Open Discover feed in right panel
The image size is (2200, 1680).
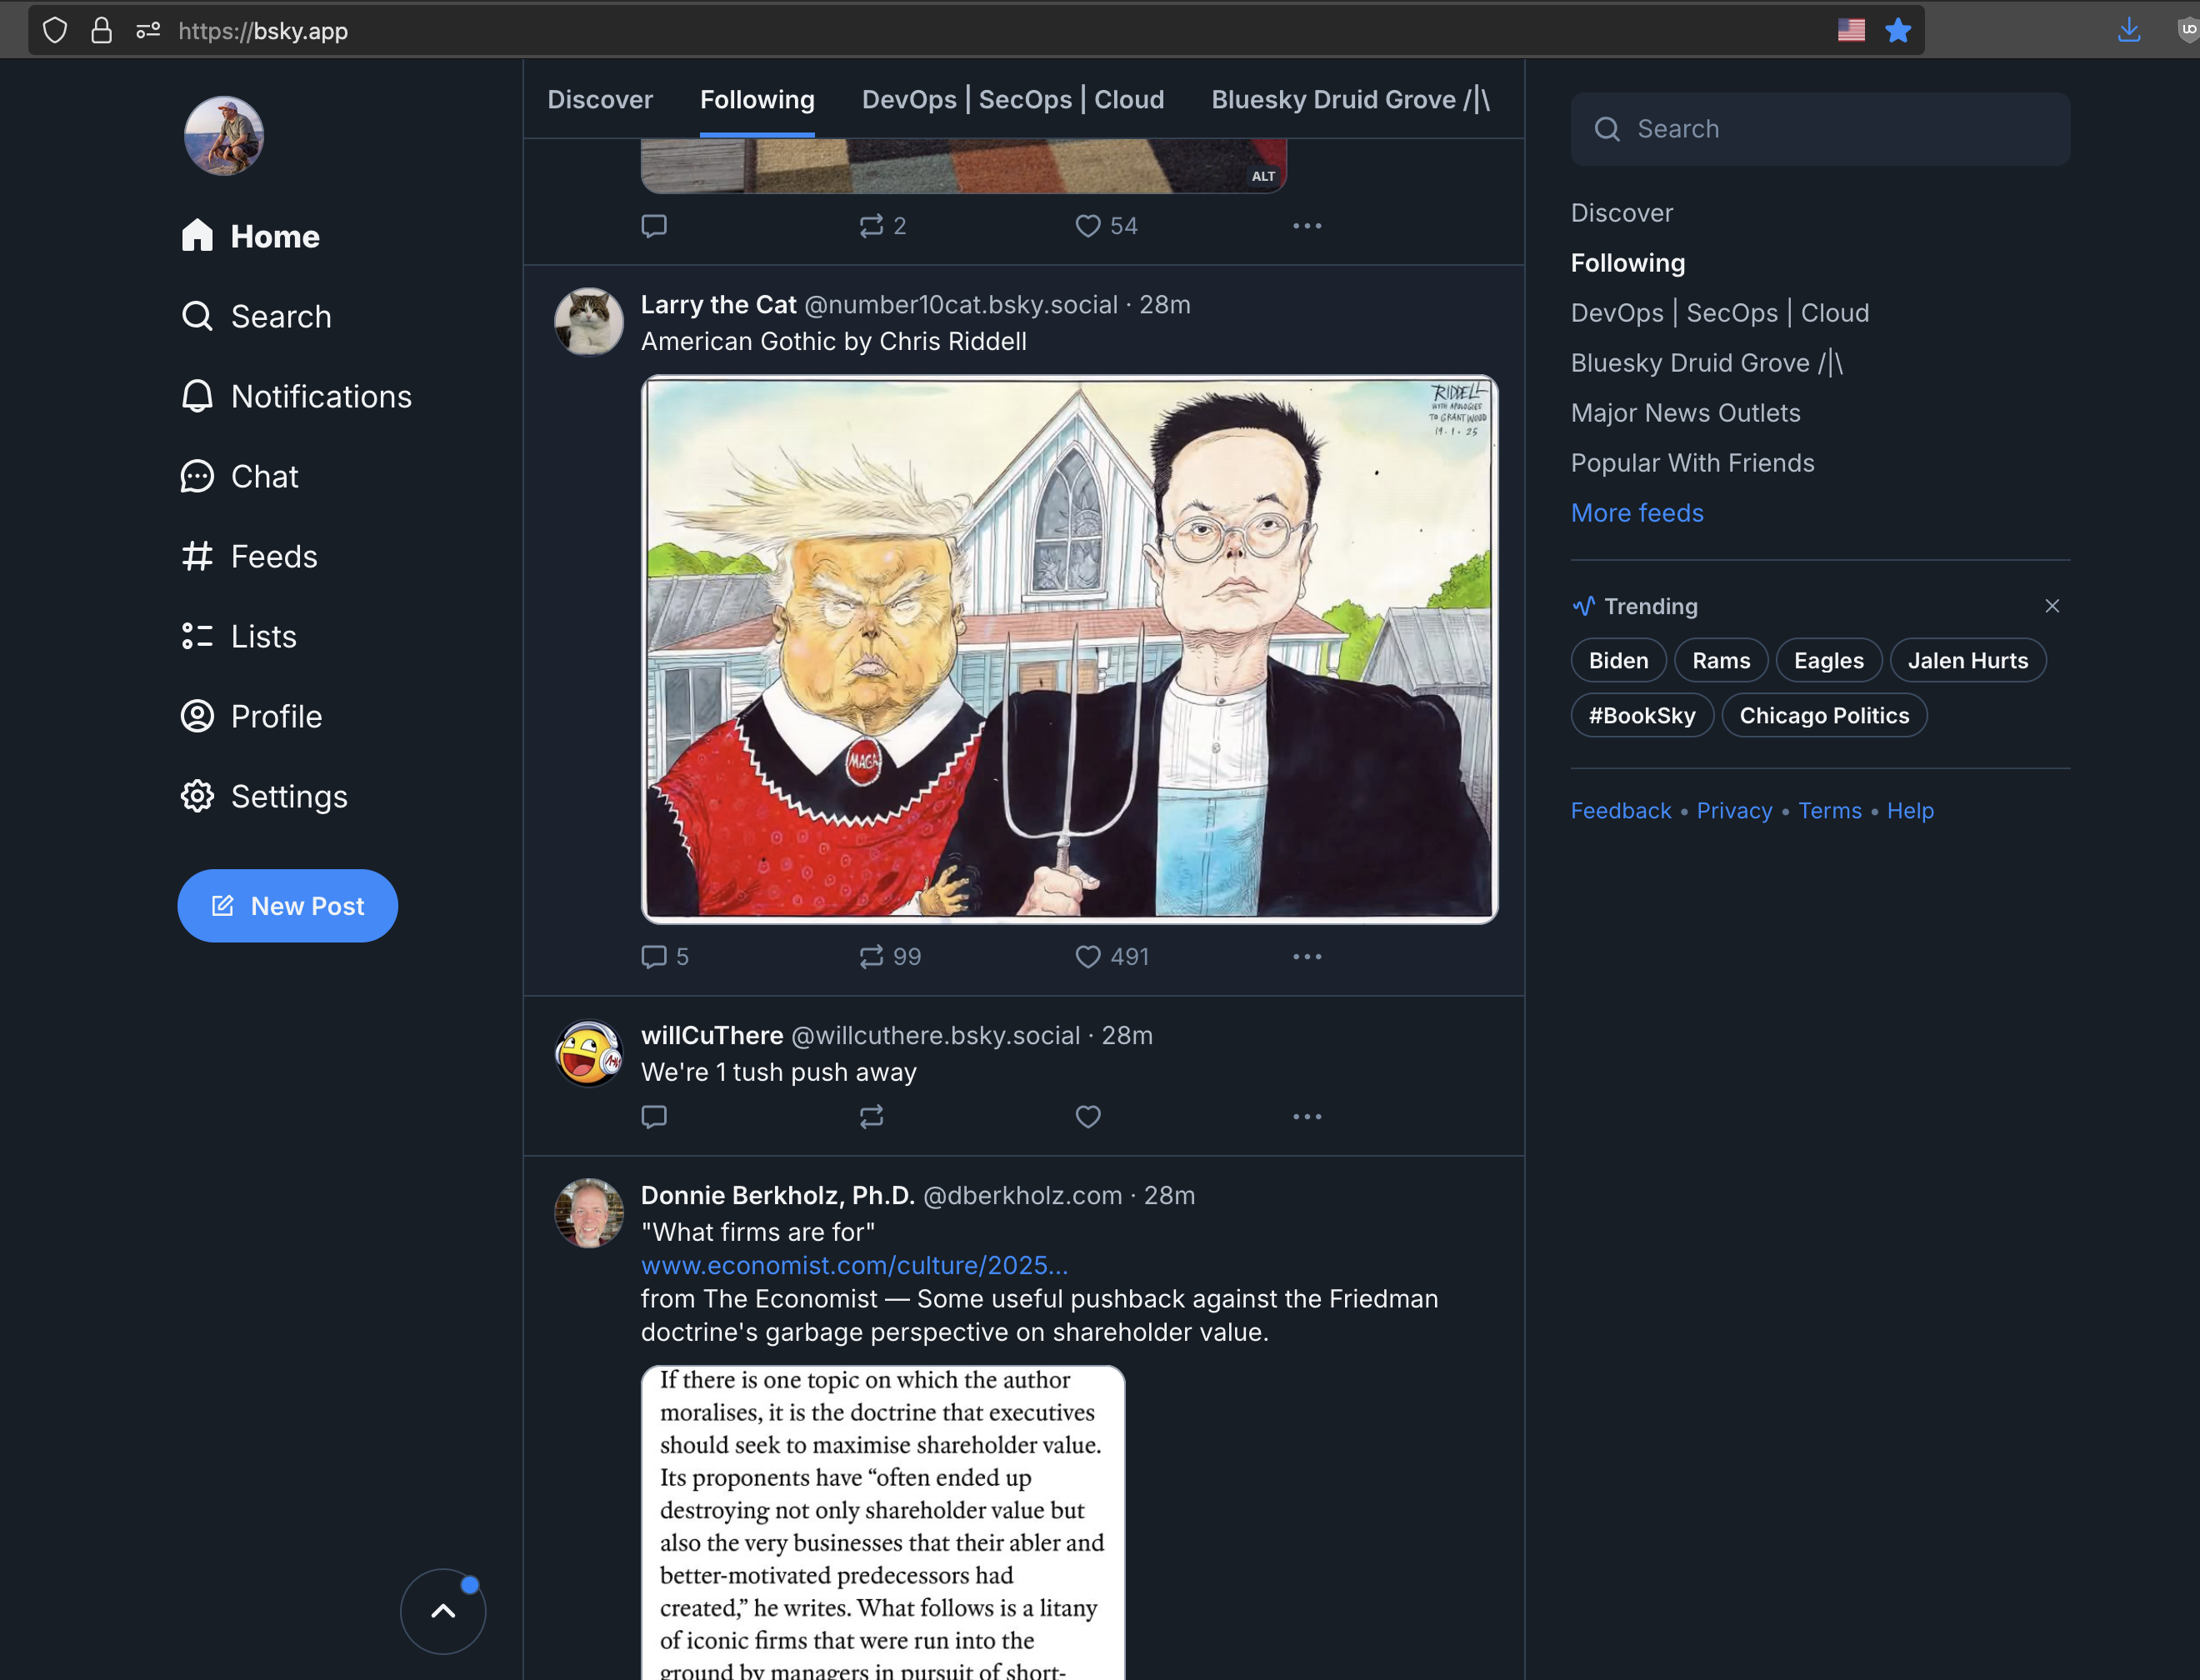tap(1621, 213)
